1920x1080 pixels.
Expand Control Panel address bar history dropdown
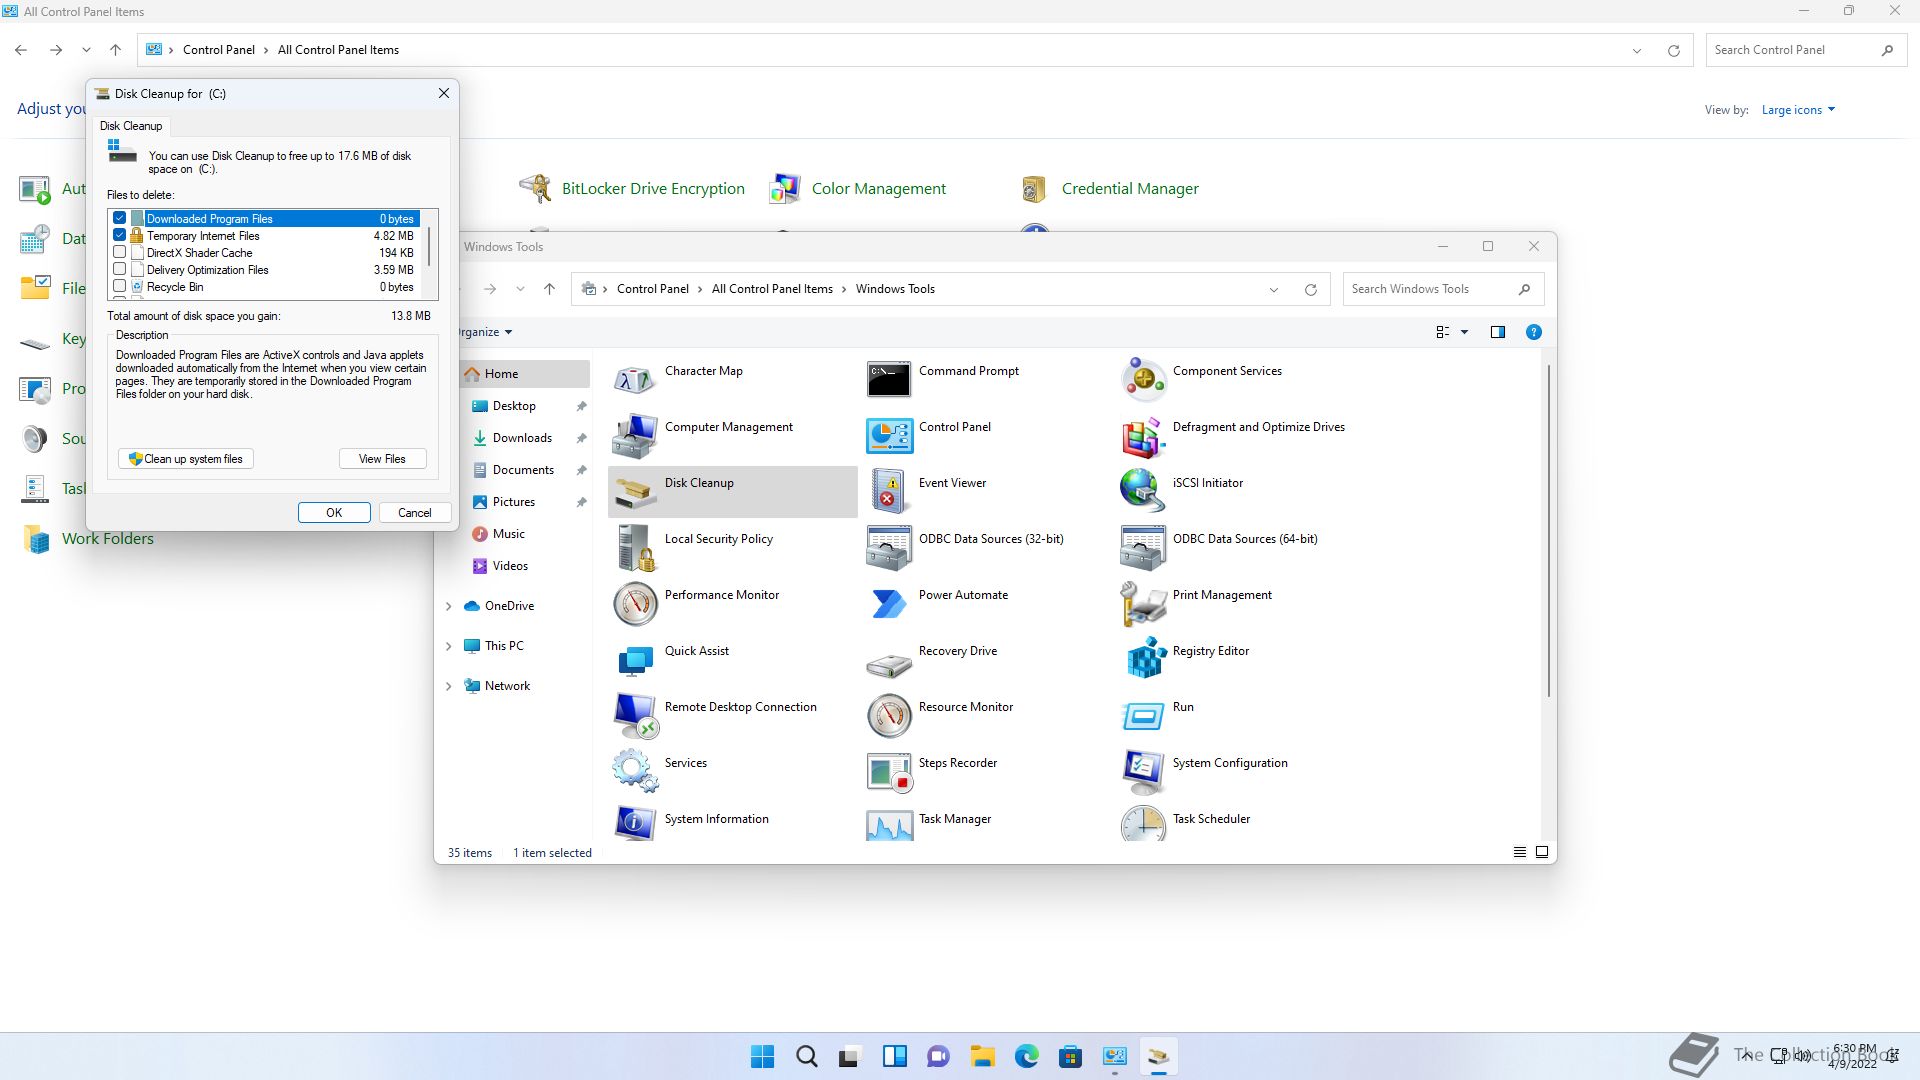1637,51
